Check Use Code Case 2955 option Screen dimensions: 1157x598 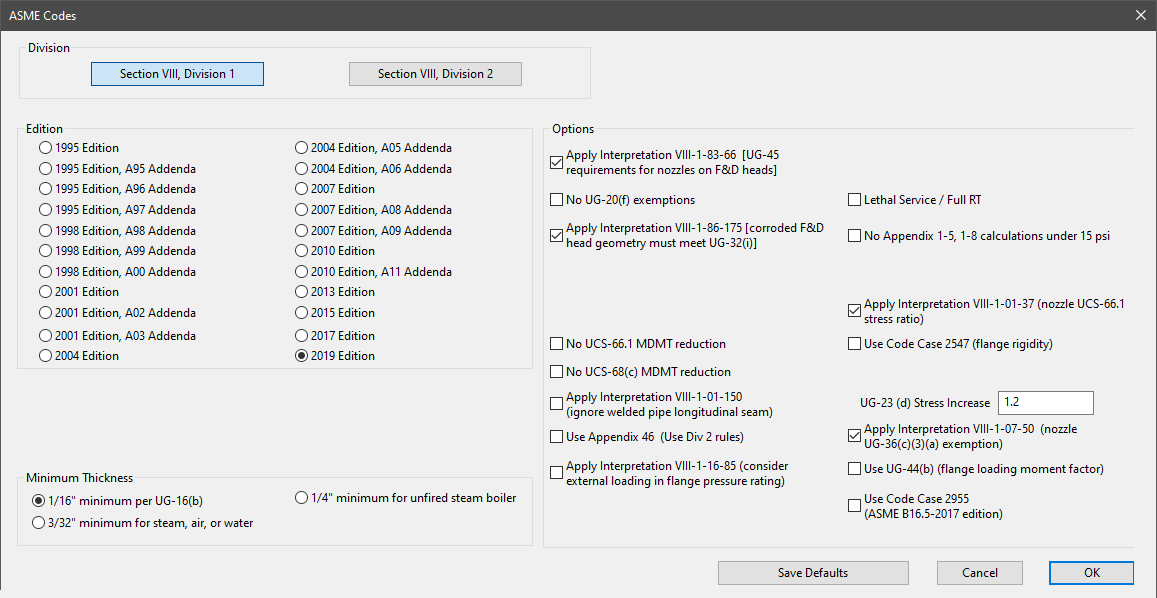tap(854, 506)
